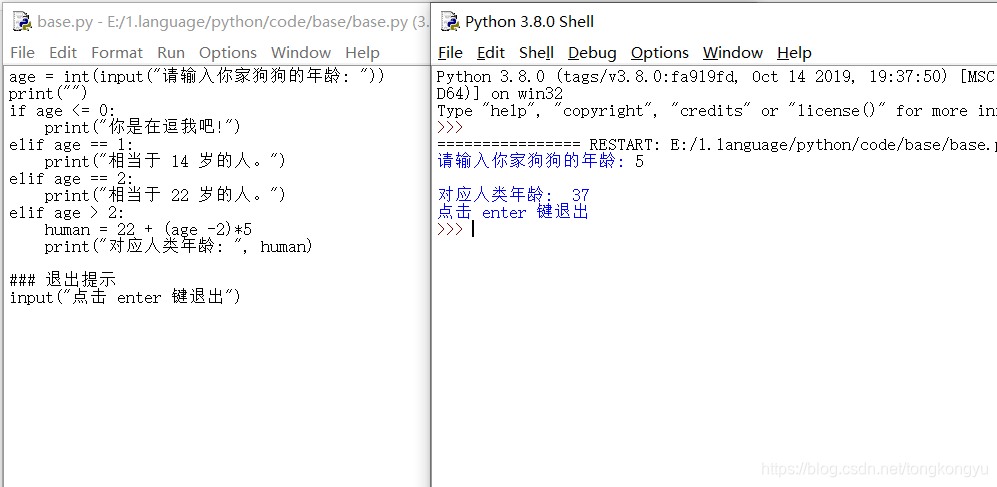Click the print line '相当于 22 岁的人。'
Viewport: 997px width, 487px height.
[x=165, y=196]
